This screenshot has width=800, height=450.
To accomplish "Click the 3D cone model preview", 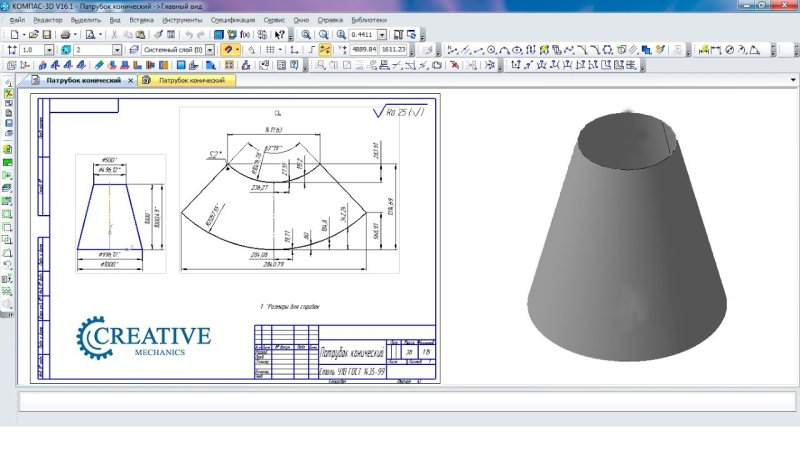I will point(620,240).
